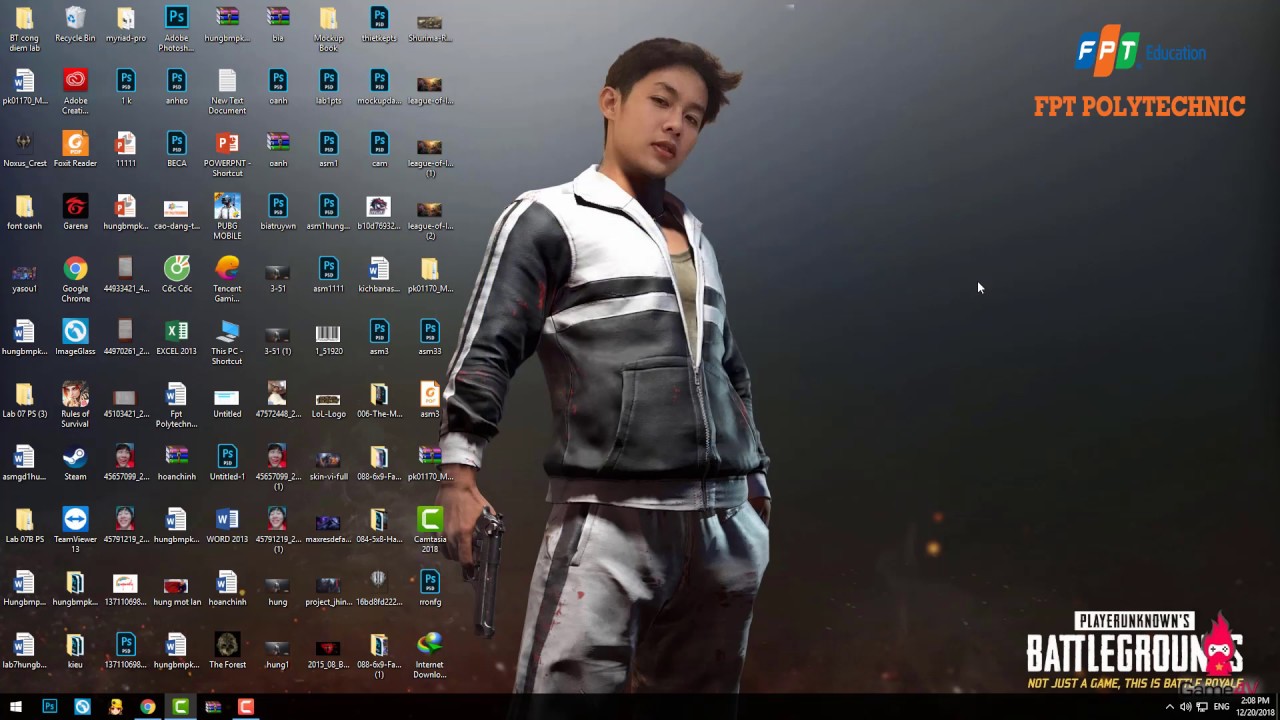Change ENG input language

1221,707
